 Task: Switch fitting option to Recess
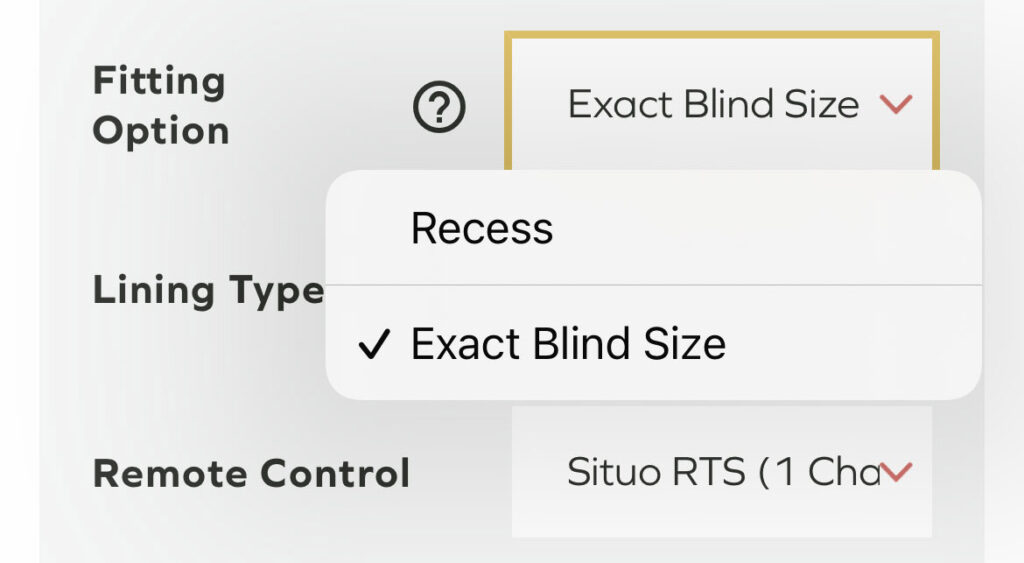tap(482, 228)
